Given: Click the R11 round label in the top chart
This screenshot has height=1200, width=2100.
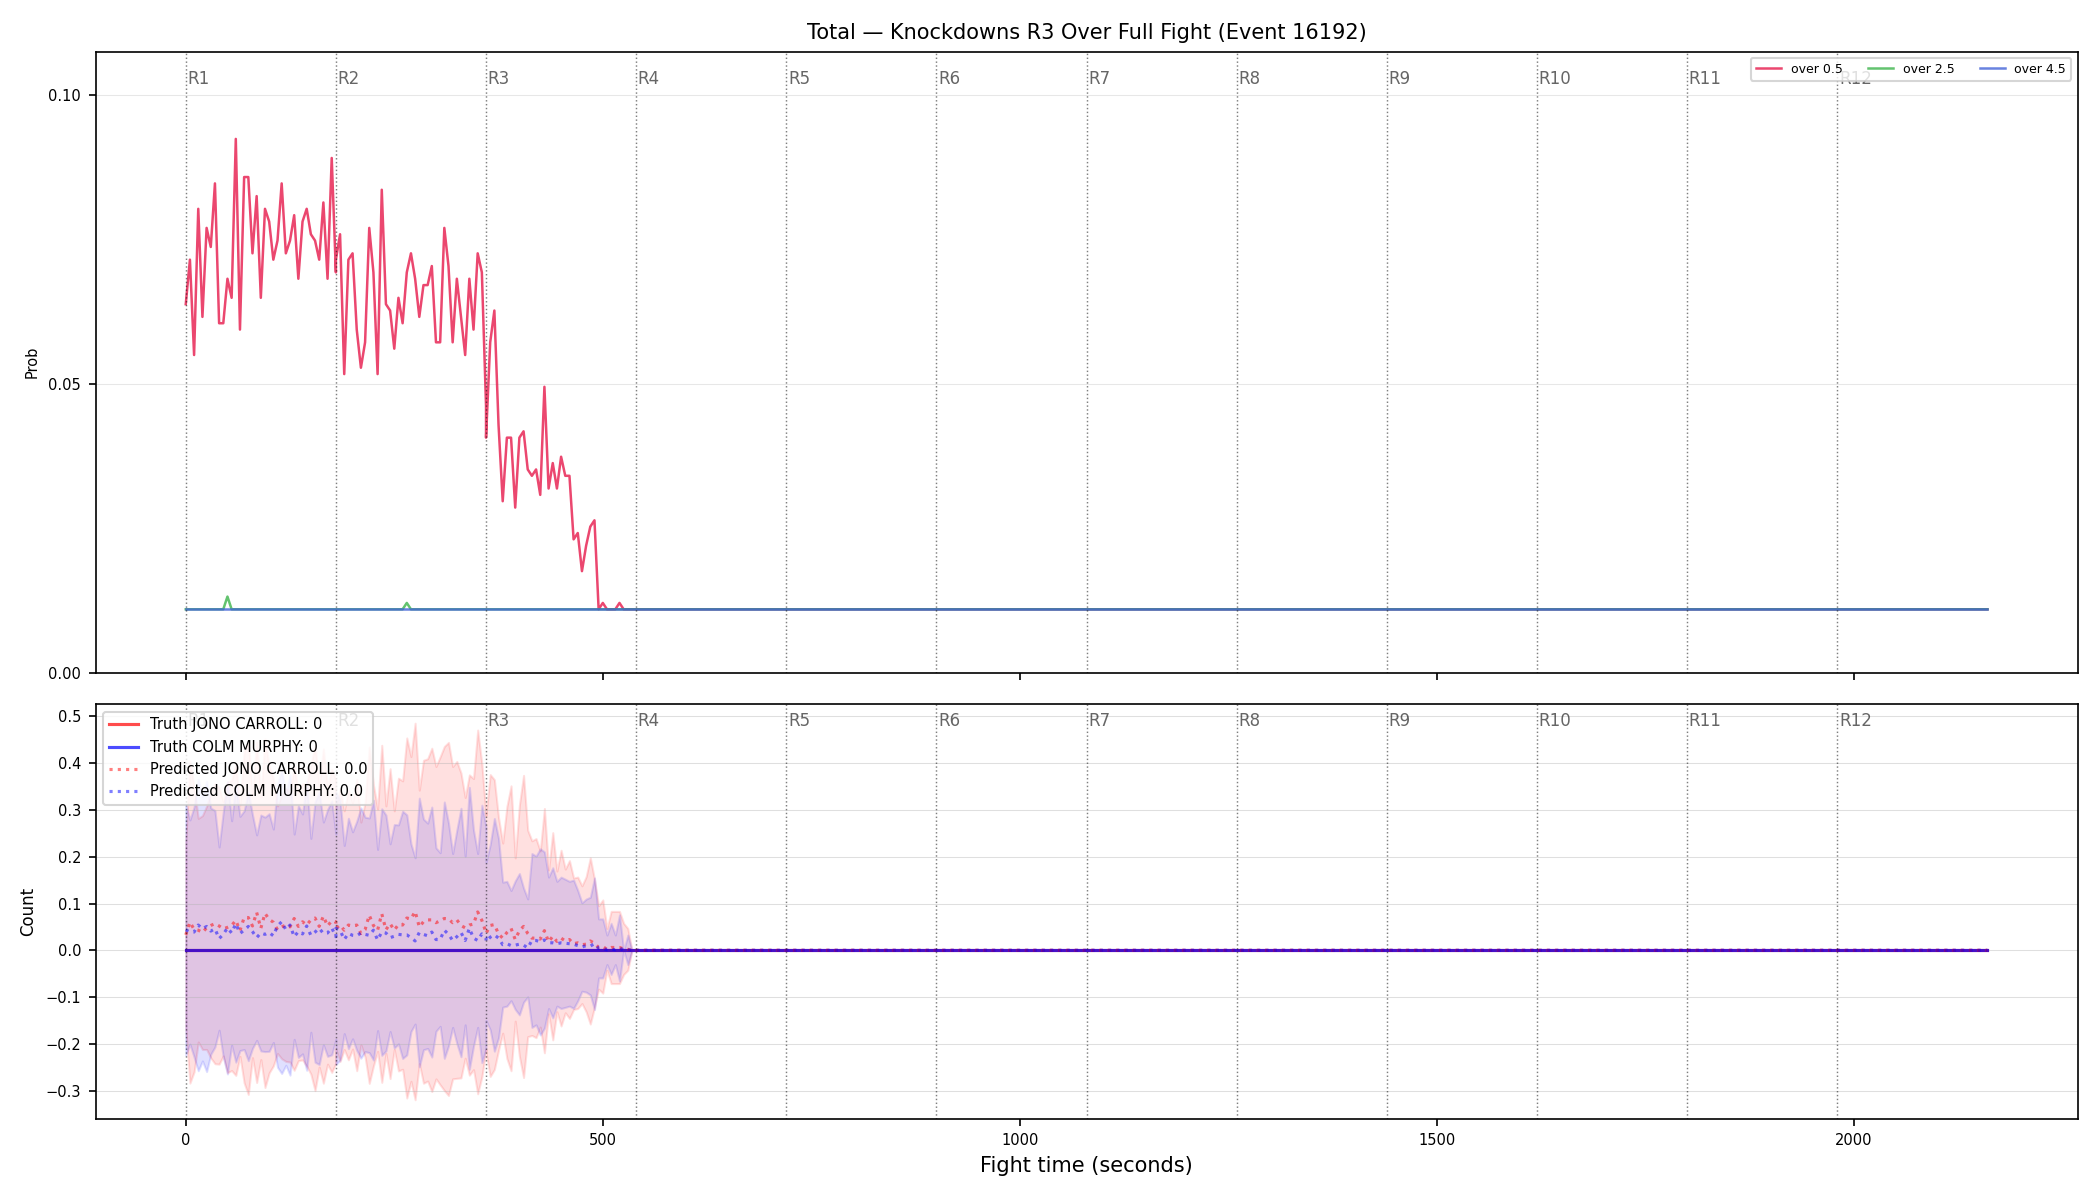Looking at the screenshot, I should click(1704, 78).
